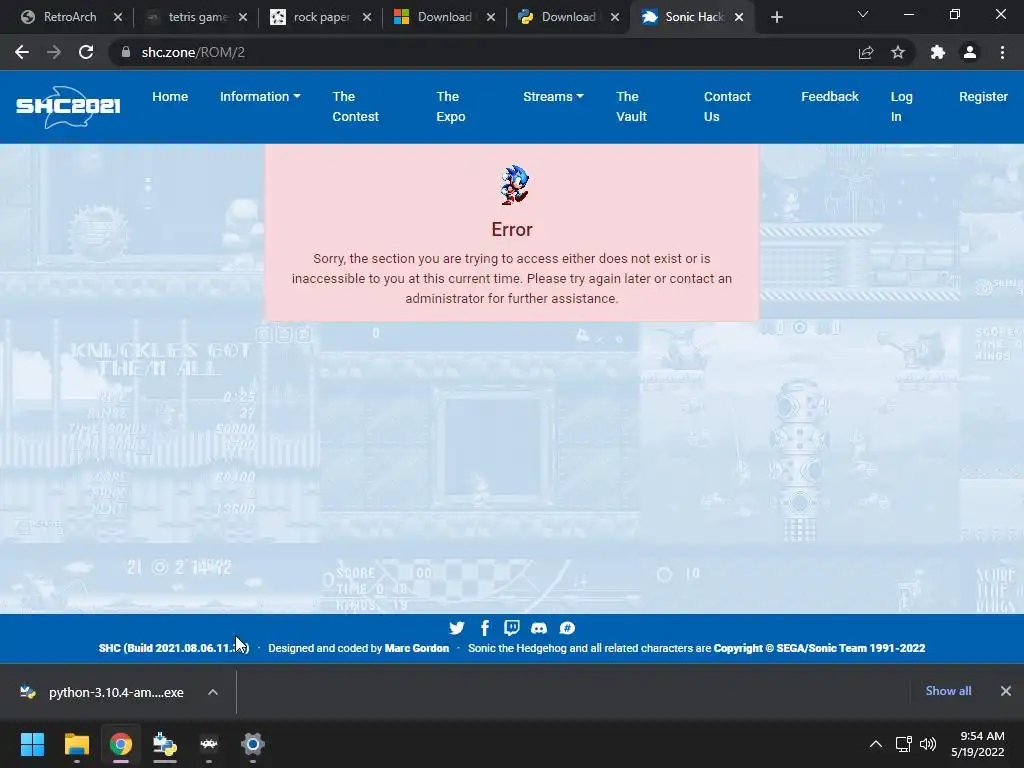The width and height of the screenshot is (1024, 768).
Task: Open the Extensions puzzle icon
Action: click(938, 52)
